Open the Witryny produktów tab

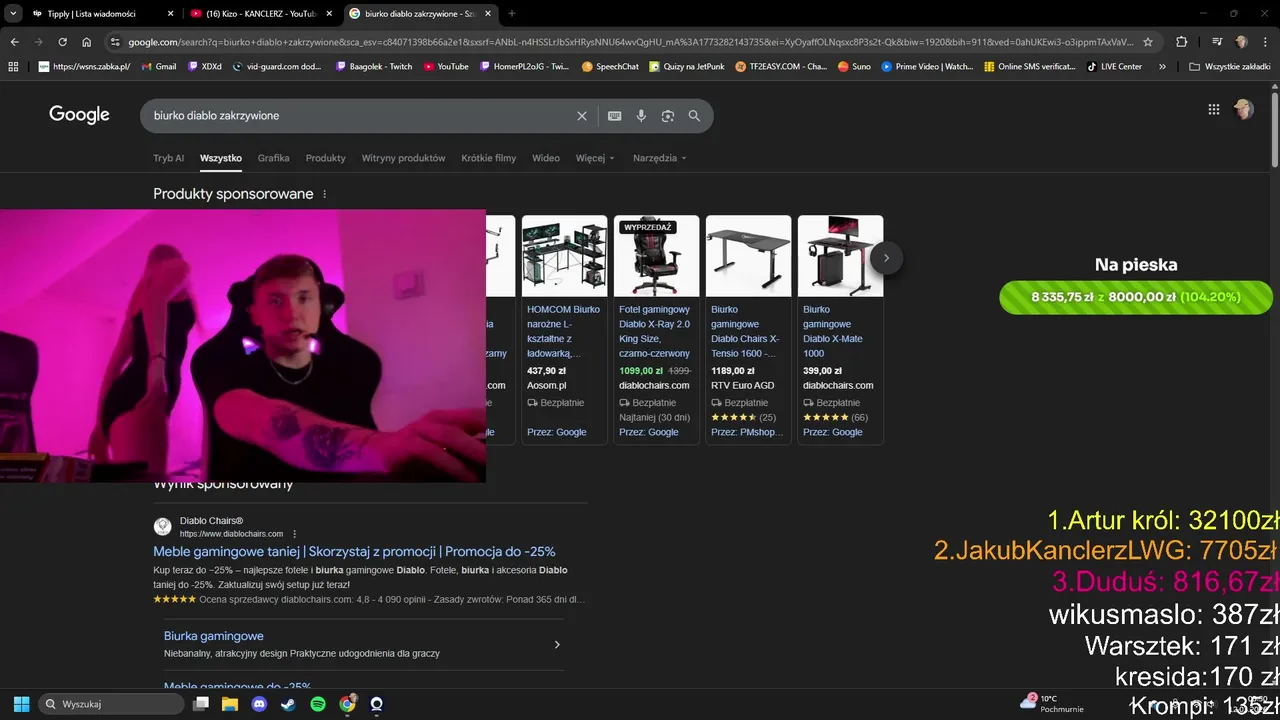[x=403, y=158]
